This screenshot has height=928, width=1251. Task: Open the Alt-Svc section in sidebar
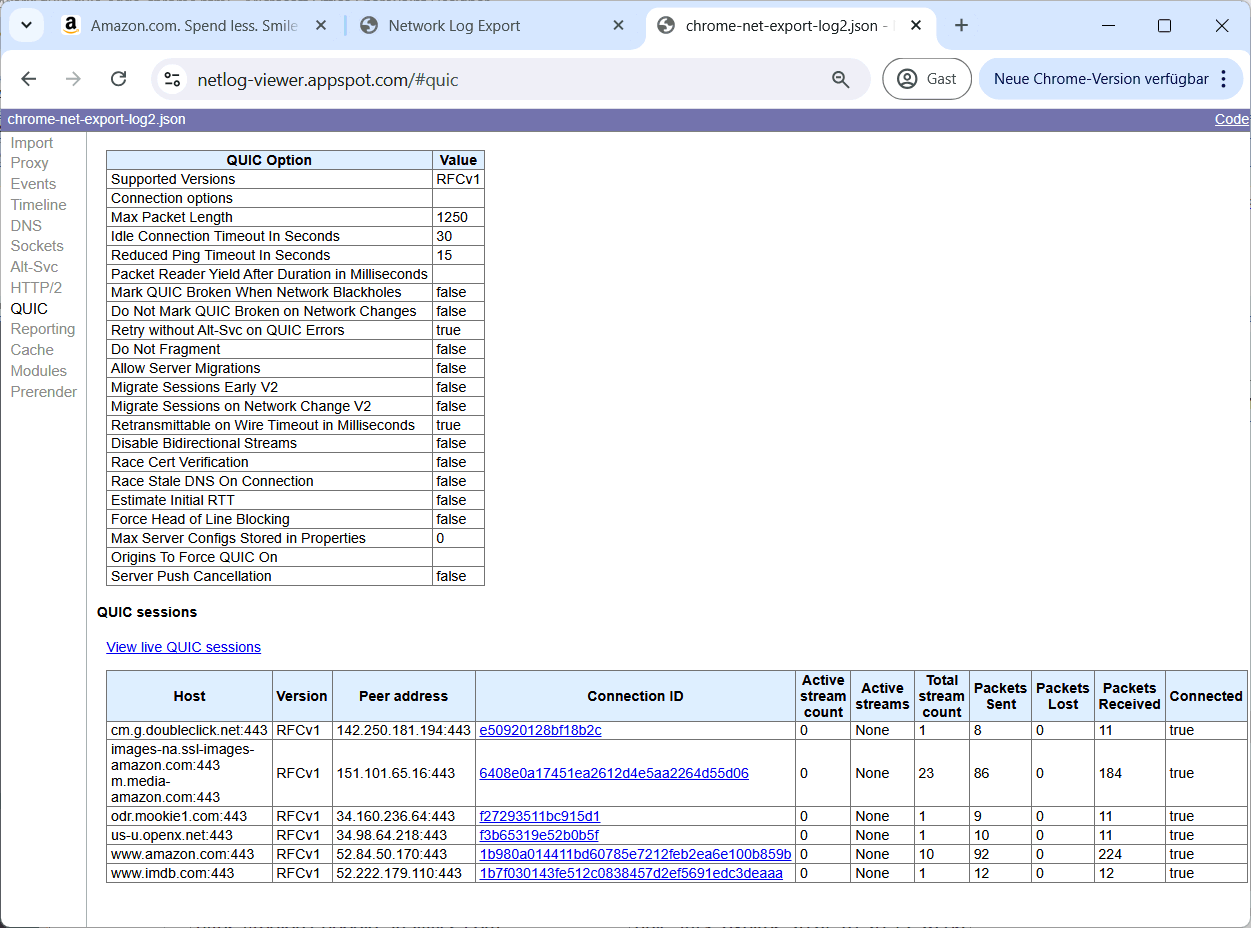[34, 267]
